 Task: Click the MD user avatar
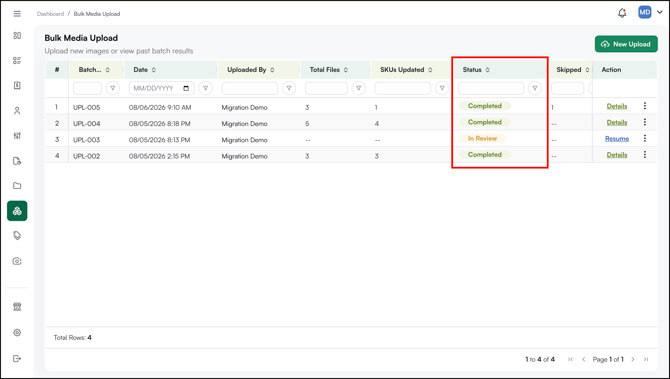click(x=644, y=12)
